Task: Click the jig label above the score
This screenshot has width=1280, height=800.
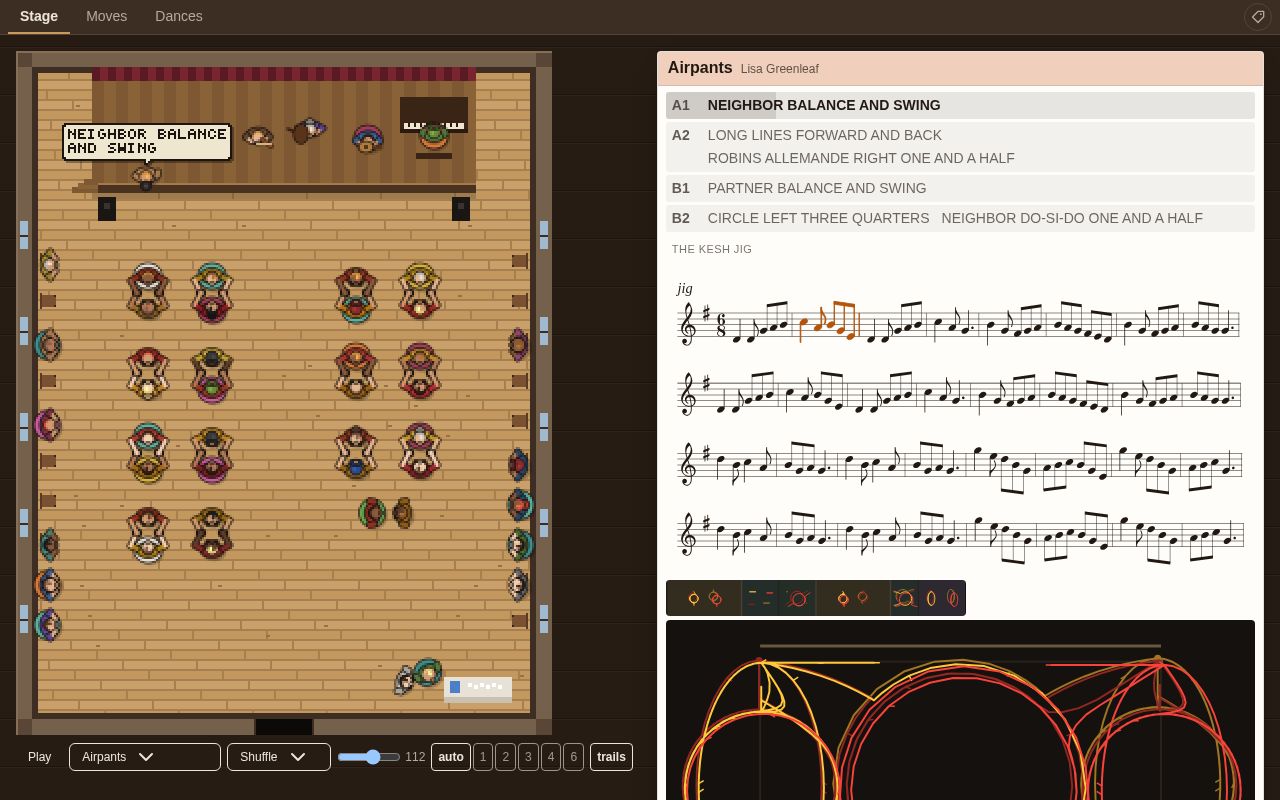Action: [x=684, y=288]
